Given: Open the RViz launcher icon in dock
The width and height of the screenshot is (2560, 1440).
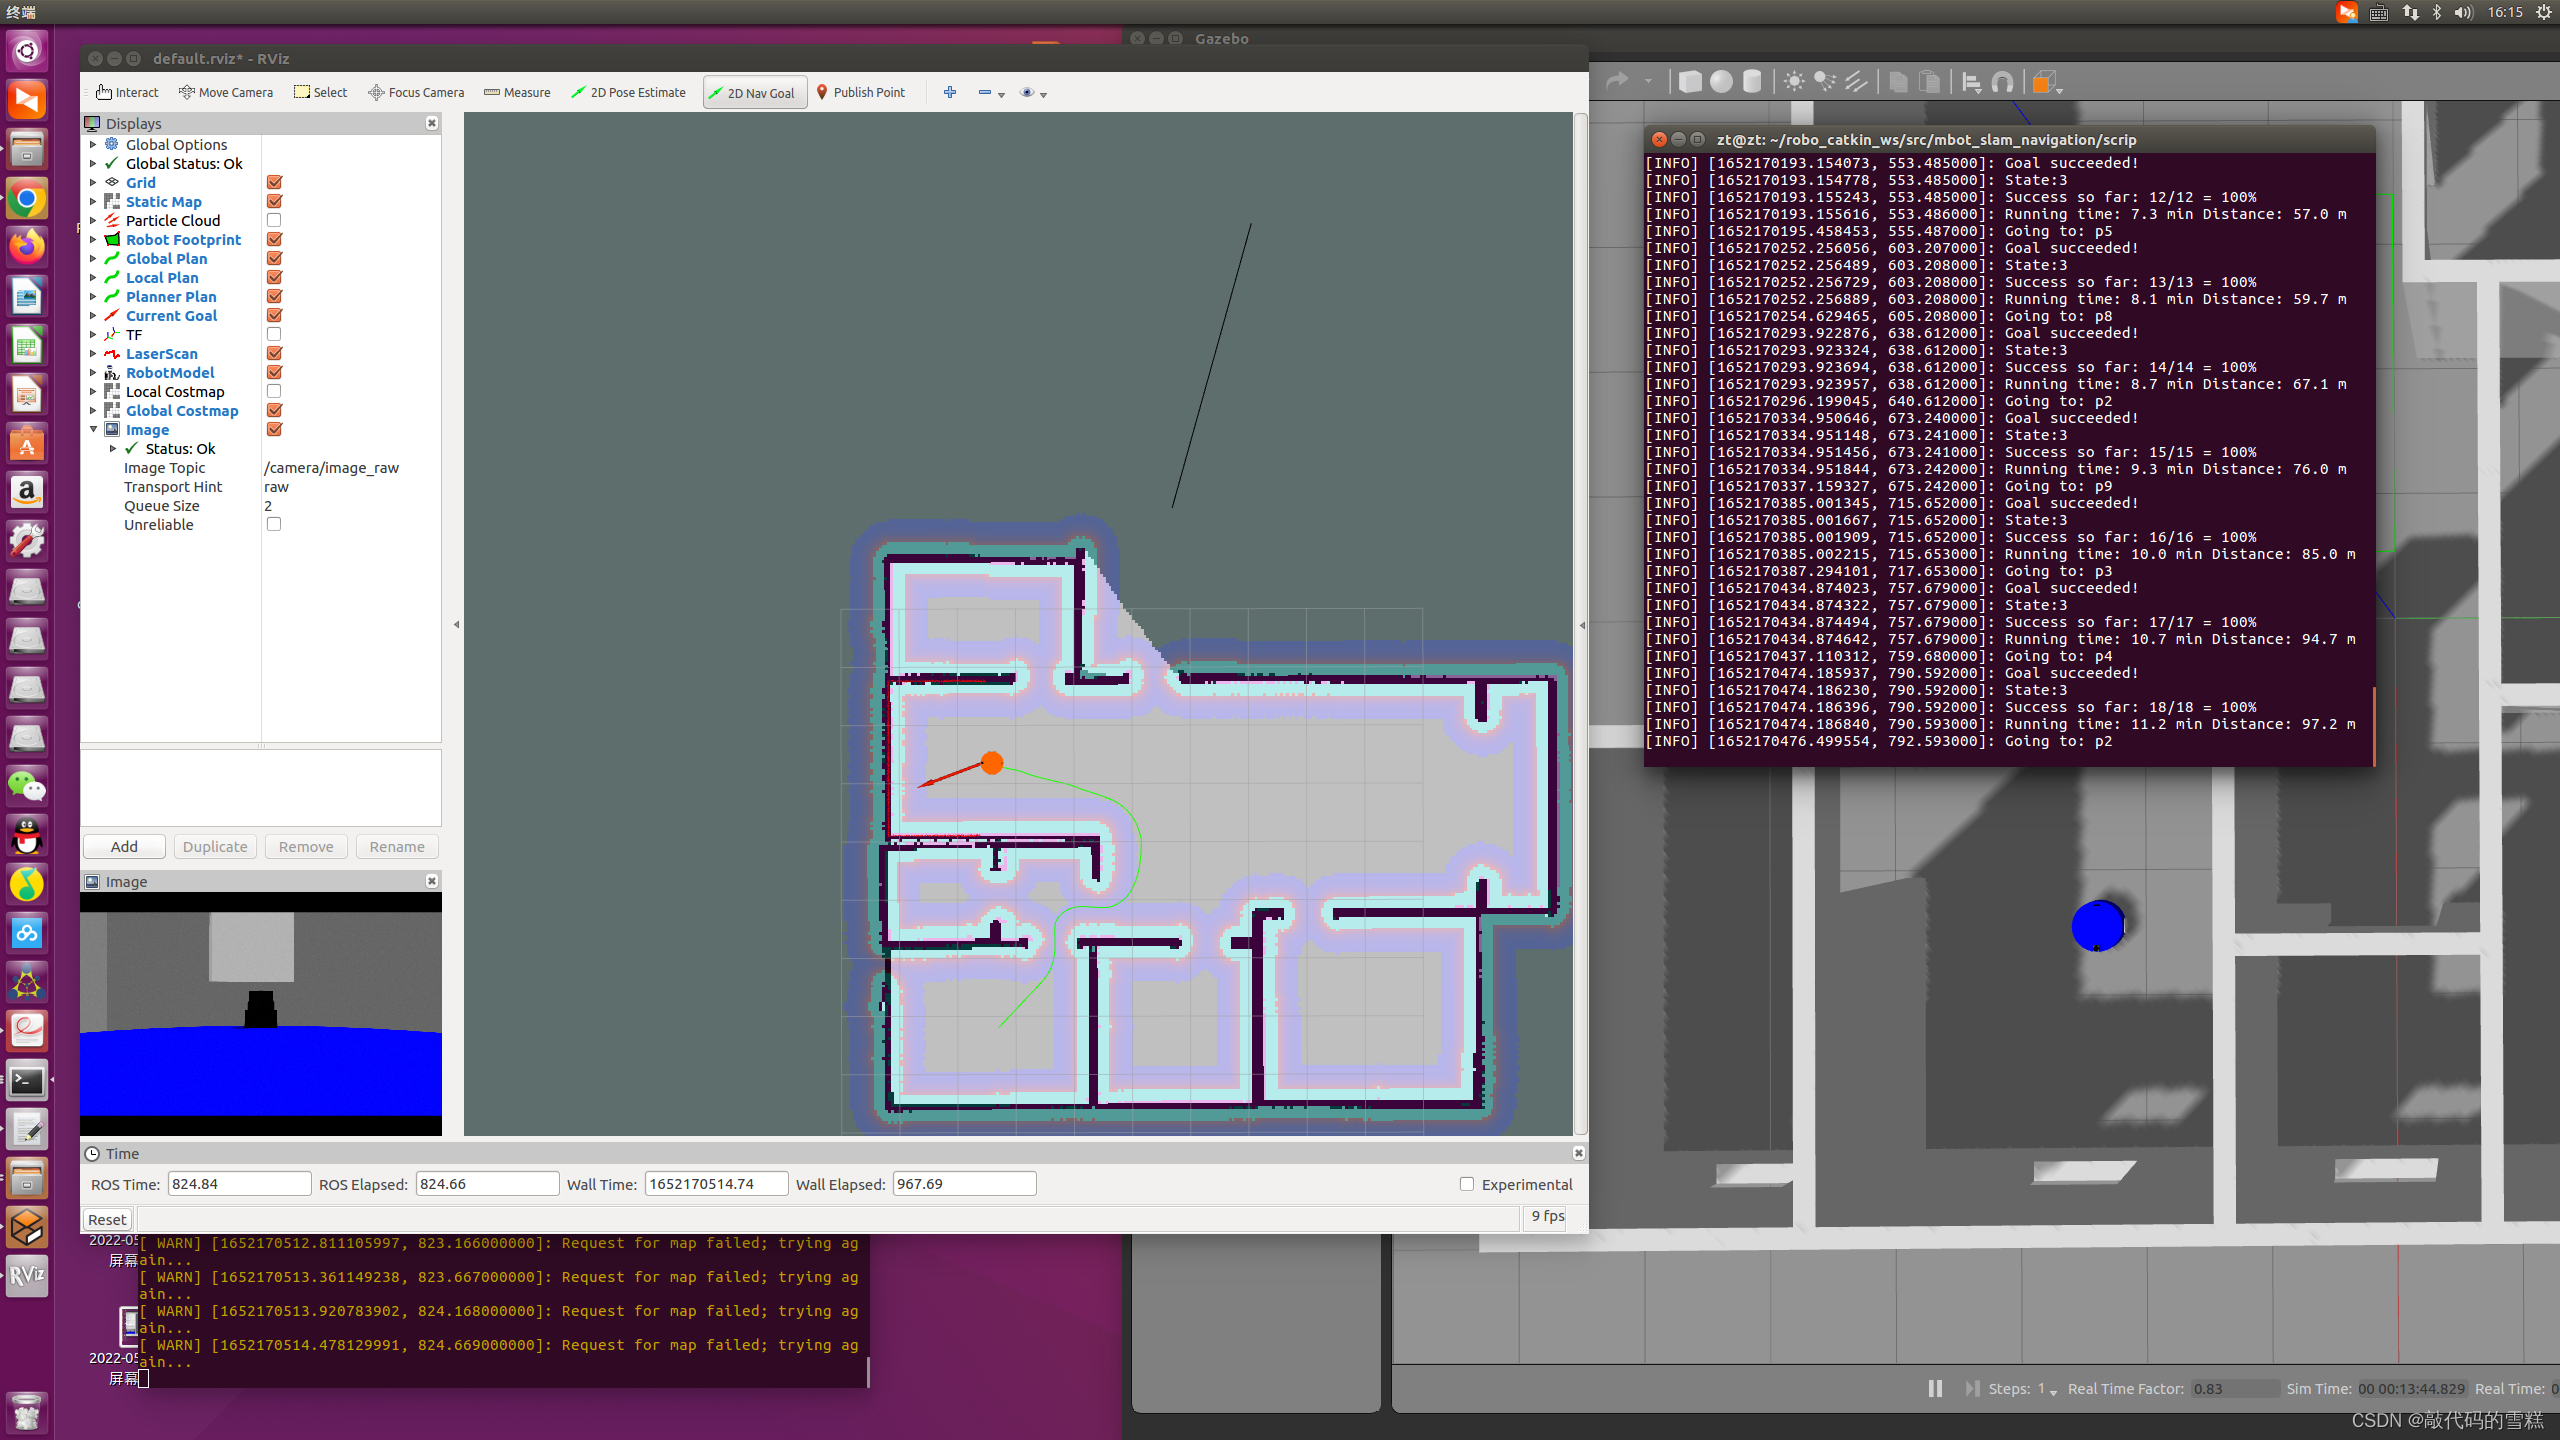Looking at the screenshot, I should [27, 1276].
